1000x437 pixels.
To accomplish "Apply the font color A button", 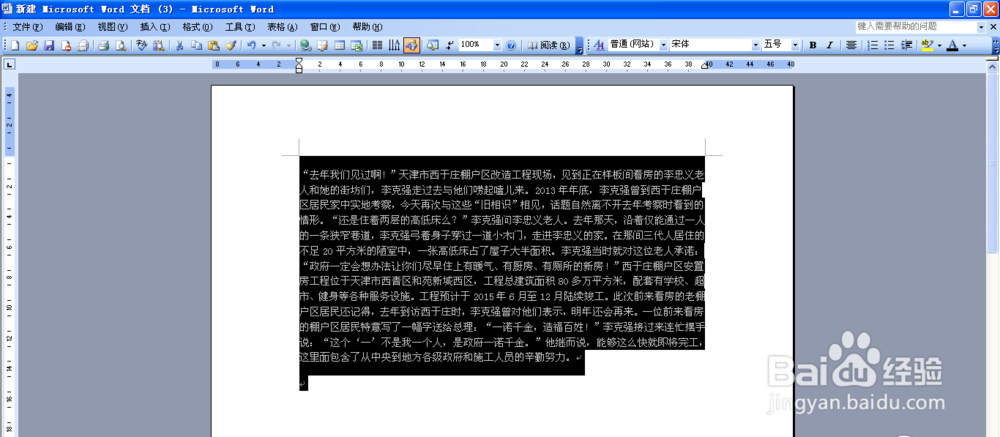I will [953, 45].
